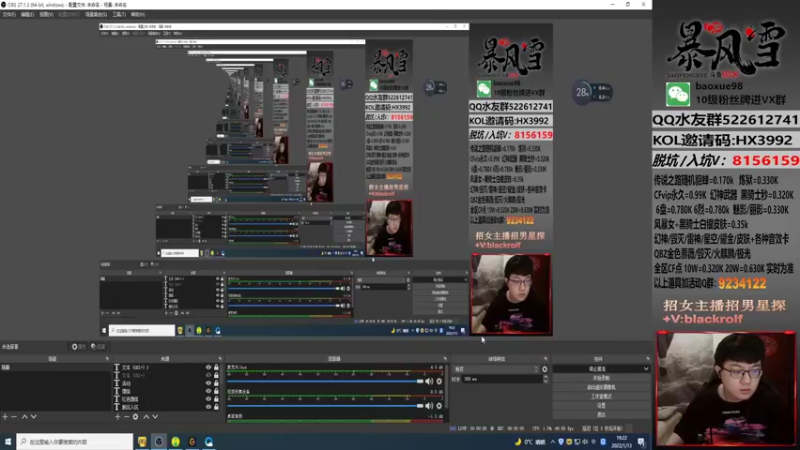Toggle visibility of the last source row
This screenshot has width=800, height=450.
[x=208, y=407]
